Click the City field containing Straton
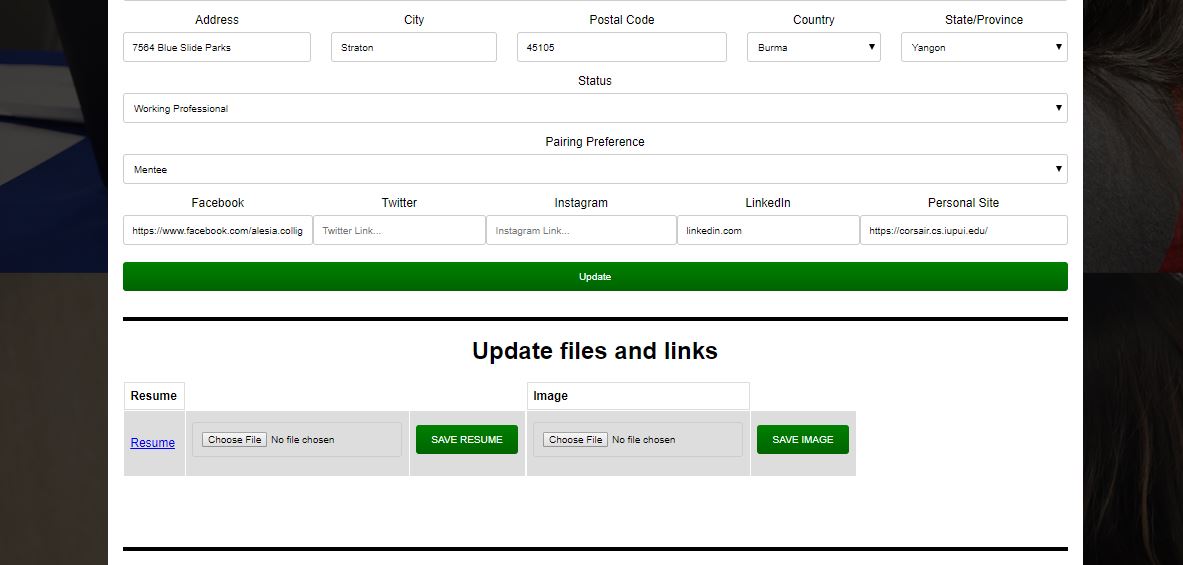This screenshot has width=1183, height=565. pos(413,47)
